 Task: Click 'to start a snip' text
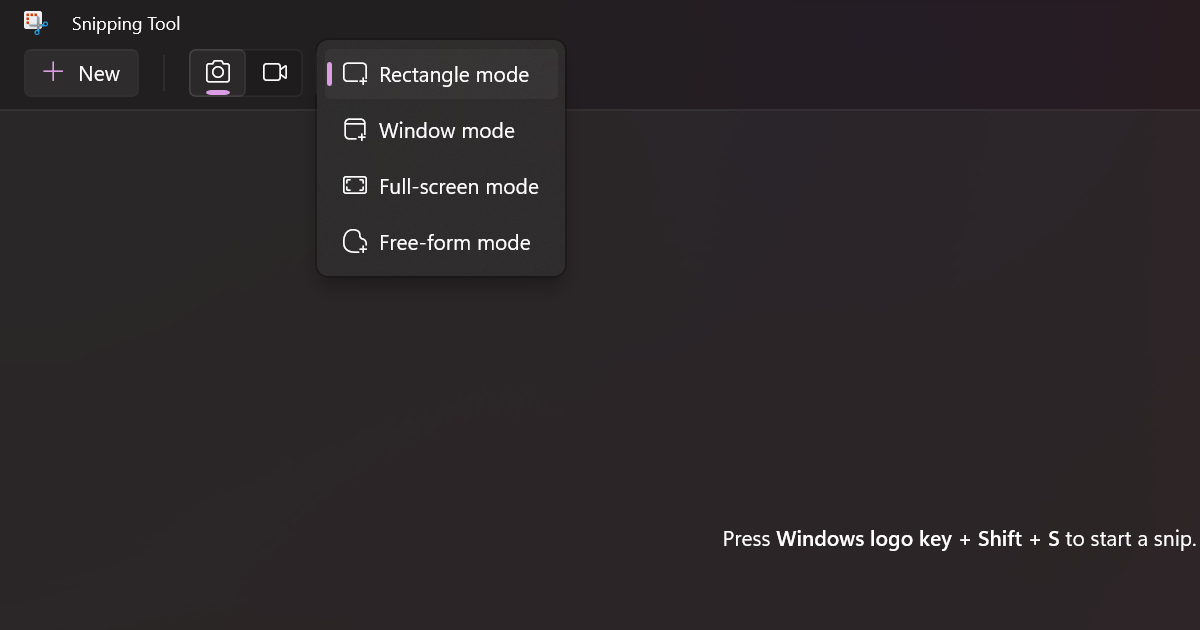pos(1130,539)
